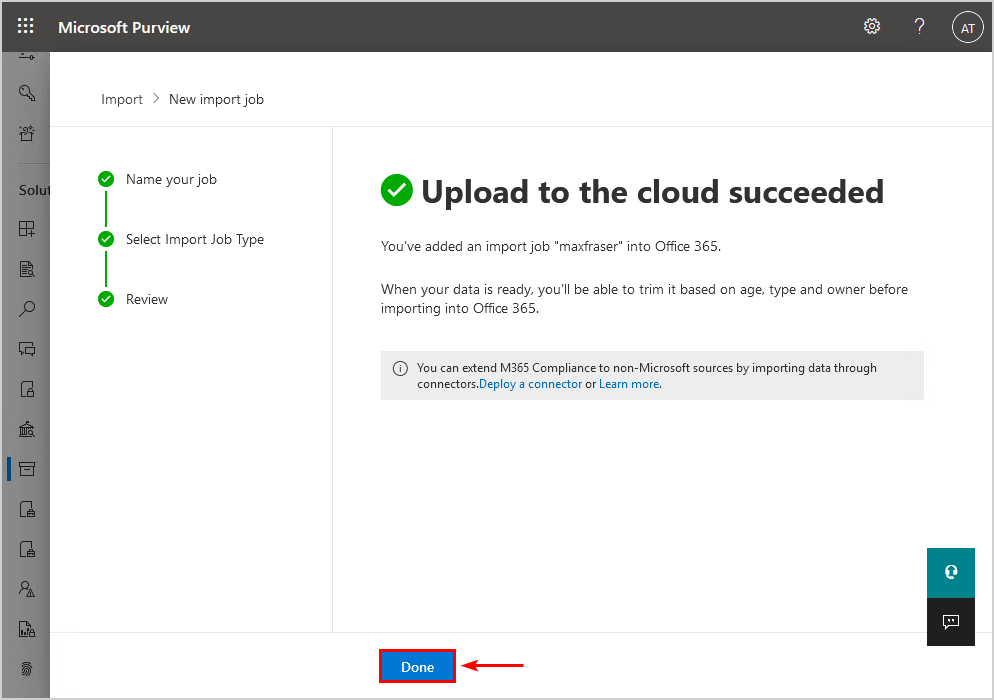Select the archive box sidebar icon
This screenshot has width=994, height=700.
tap(27, 469)
